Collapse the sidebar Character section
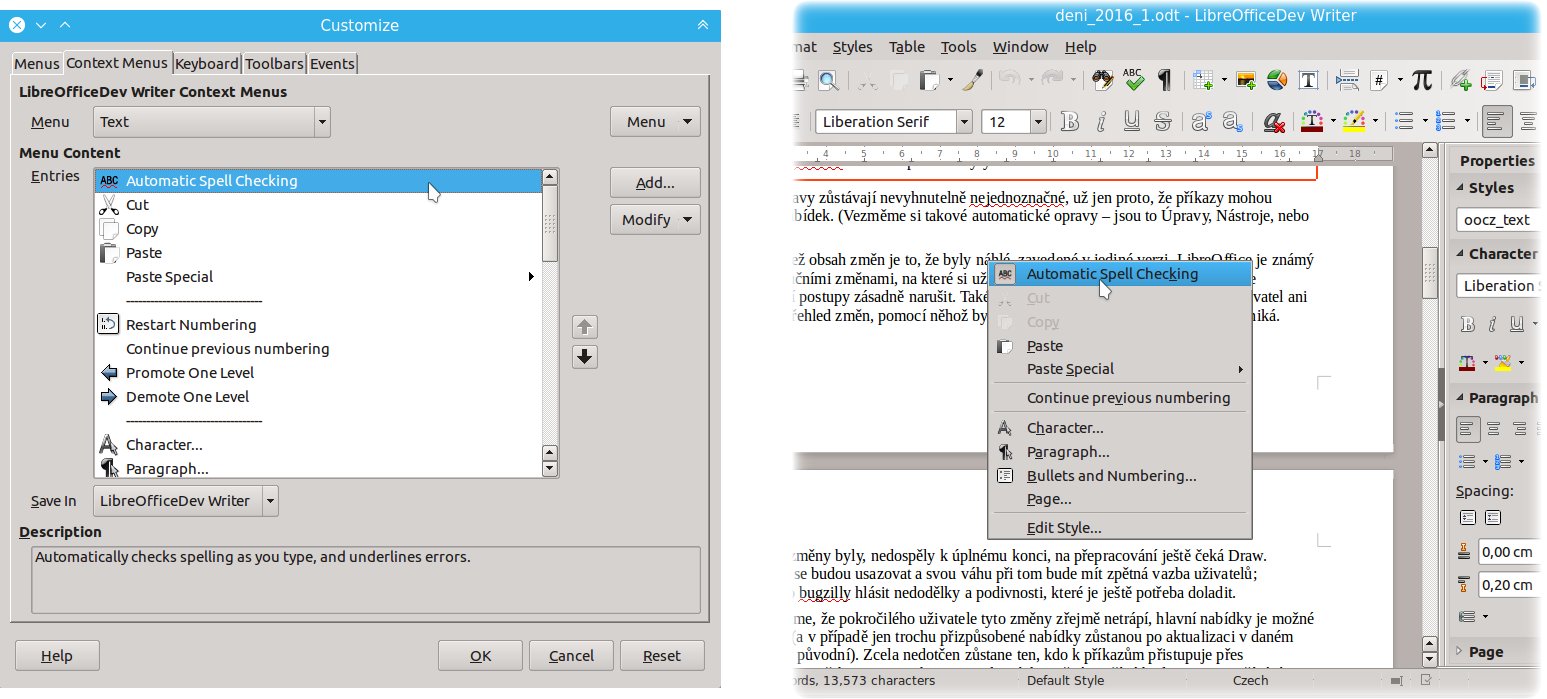 (x=1458, y=254)
